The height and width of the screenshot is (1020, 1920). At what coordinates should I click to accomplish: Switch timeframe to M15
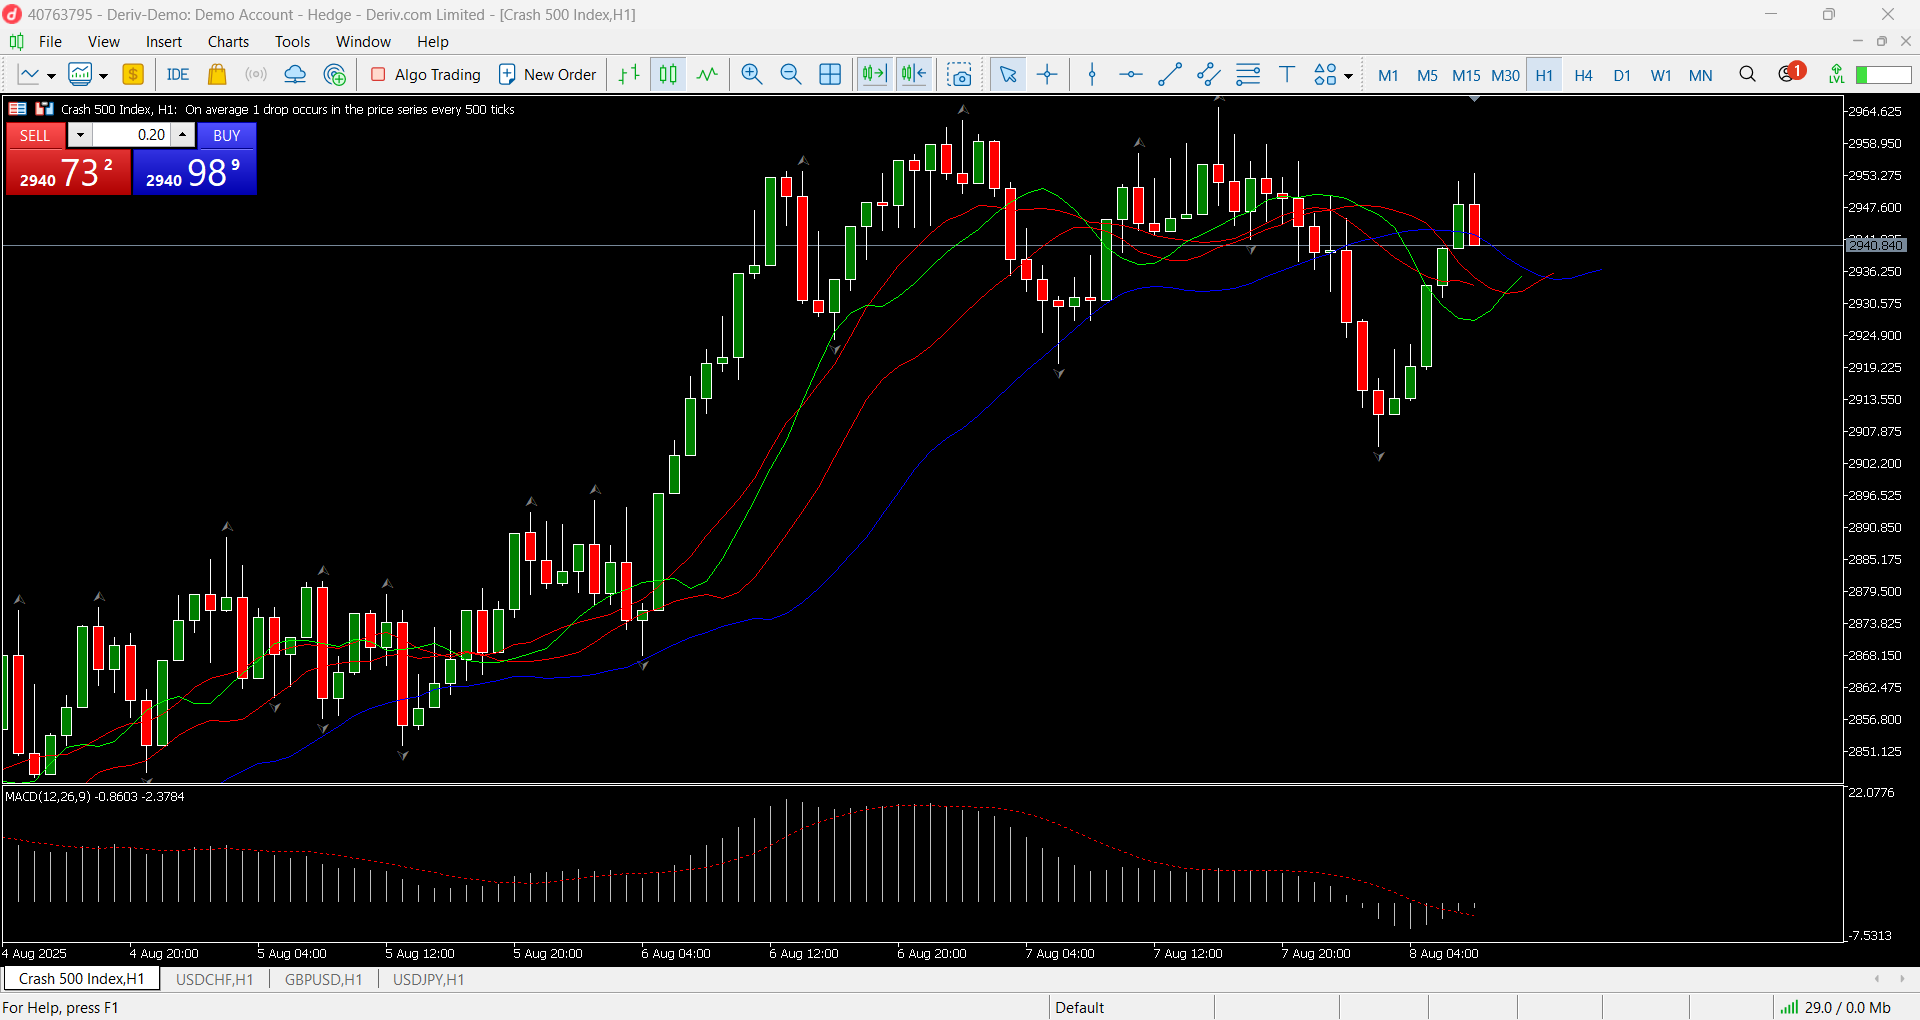tap(1466, 75)
